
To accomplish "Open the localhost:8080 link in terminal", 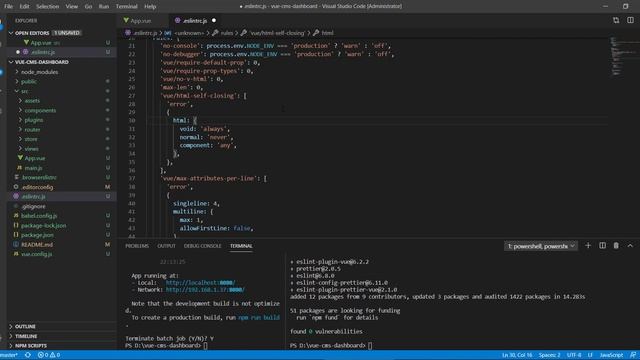I will tap(200, 282).
